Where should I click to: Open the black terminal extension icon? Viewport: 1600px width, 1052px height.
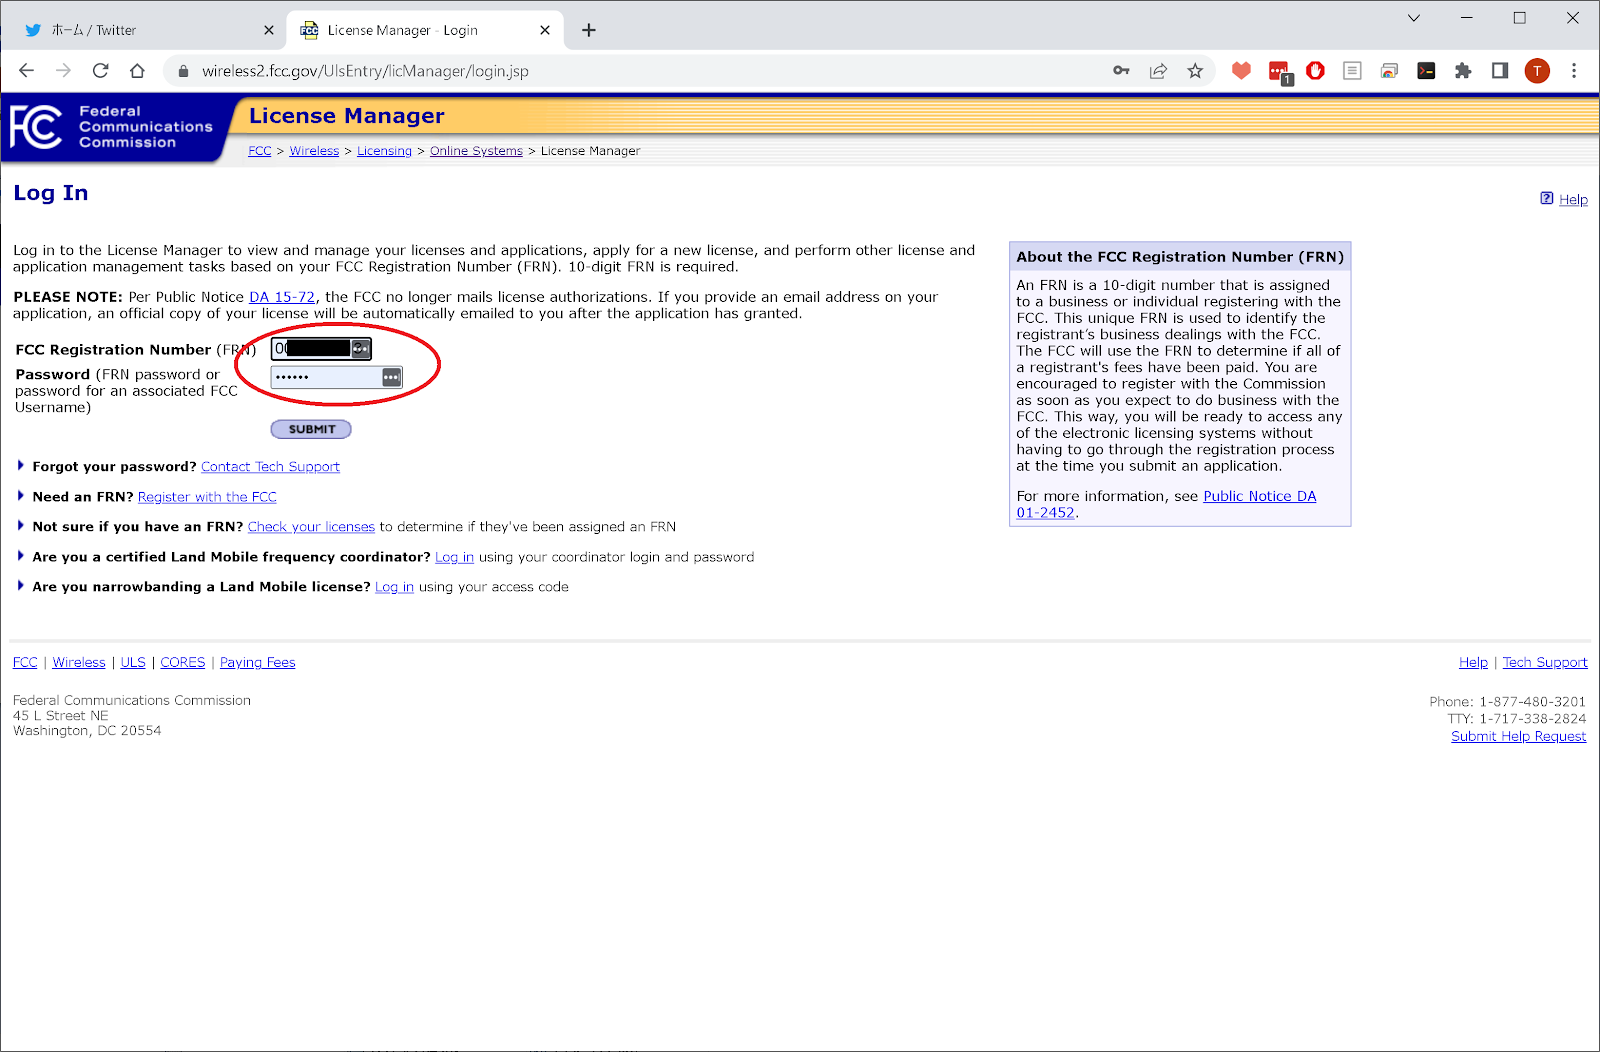[1426, 71]
